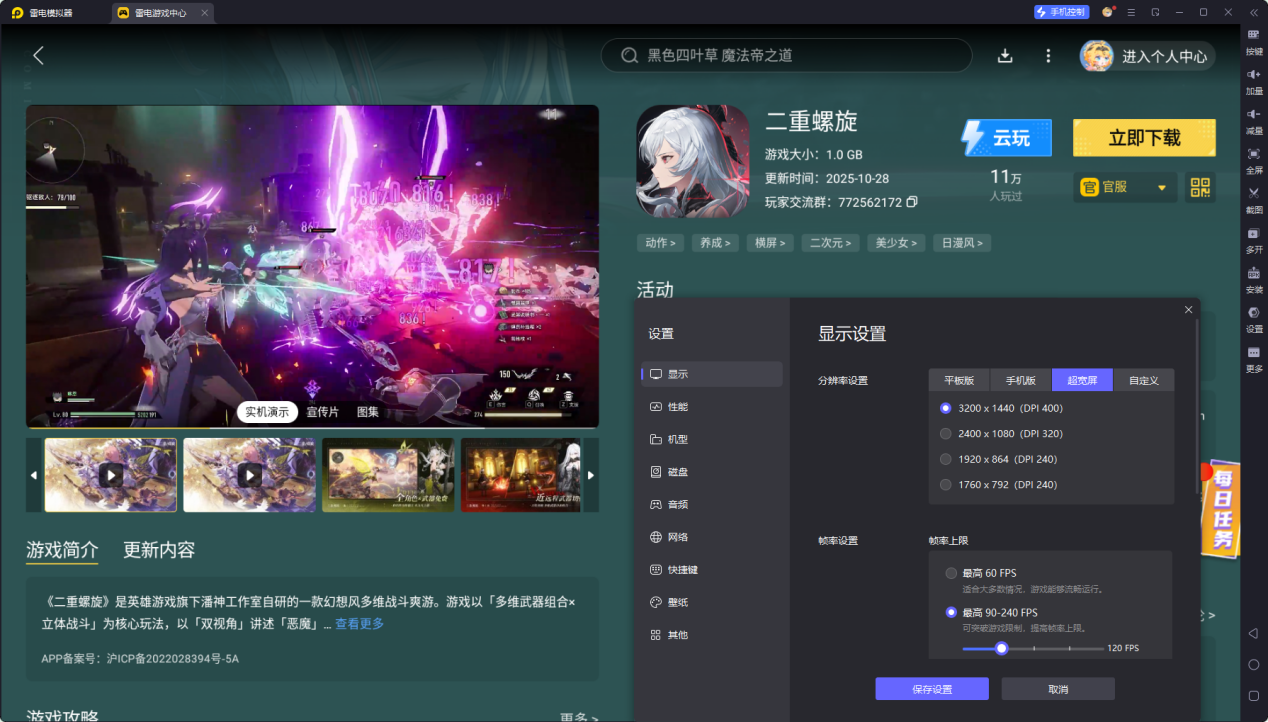Tap the Android home circle button
This screenshot has height=722, width=1268.
(x=1253, y=664)
